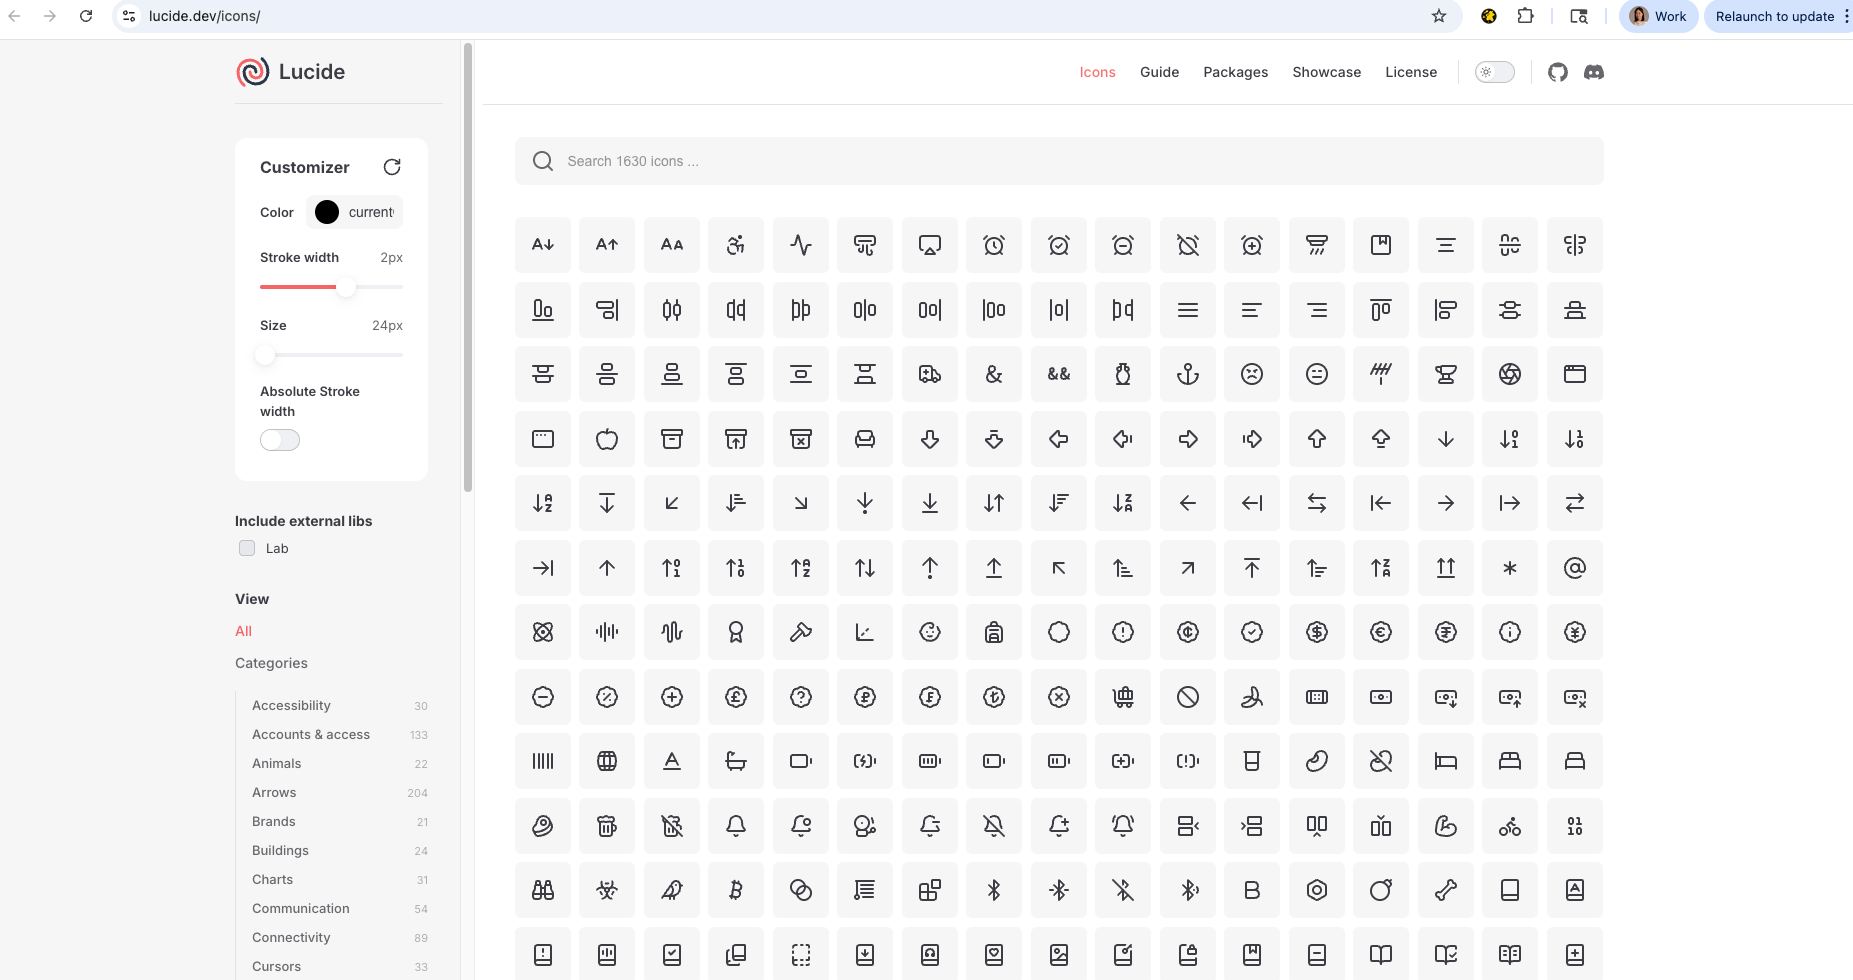Open the Showcase page

click(1327, 72)
